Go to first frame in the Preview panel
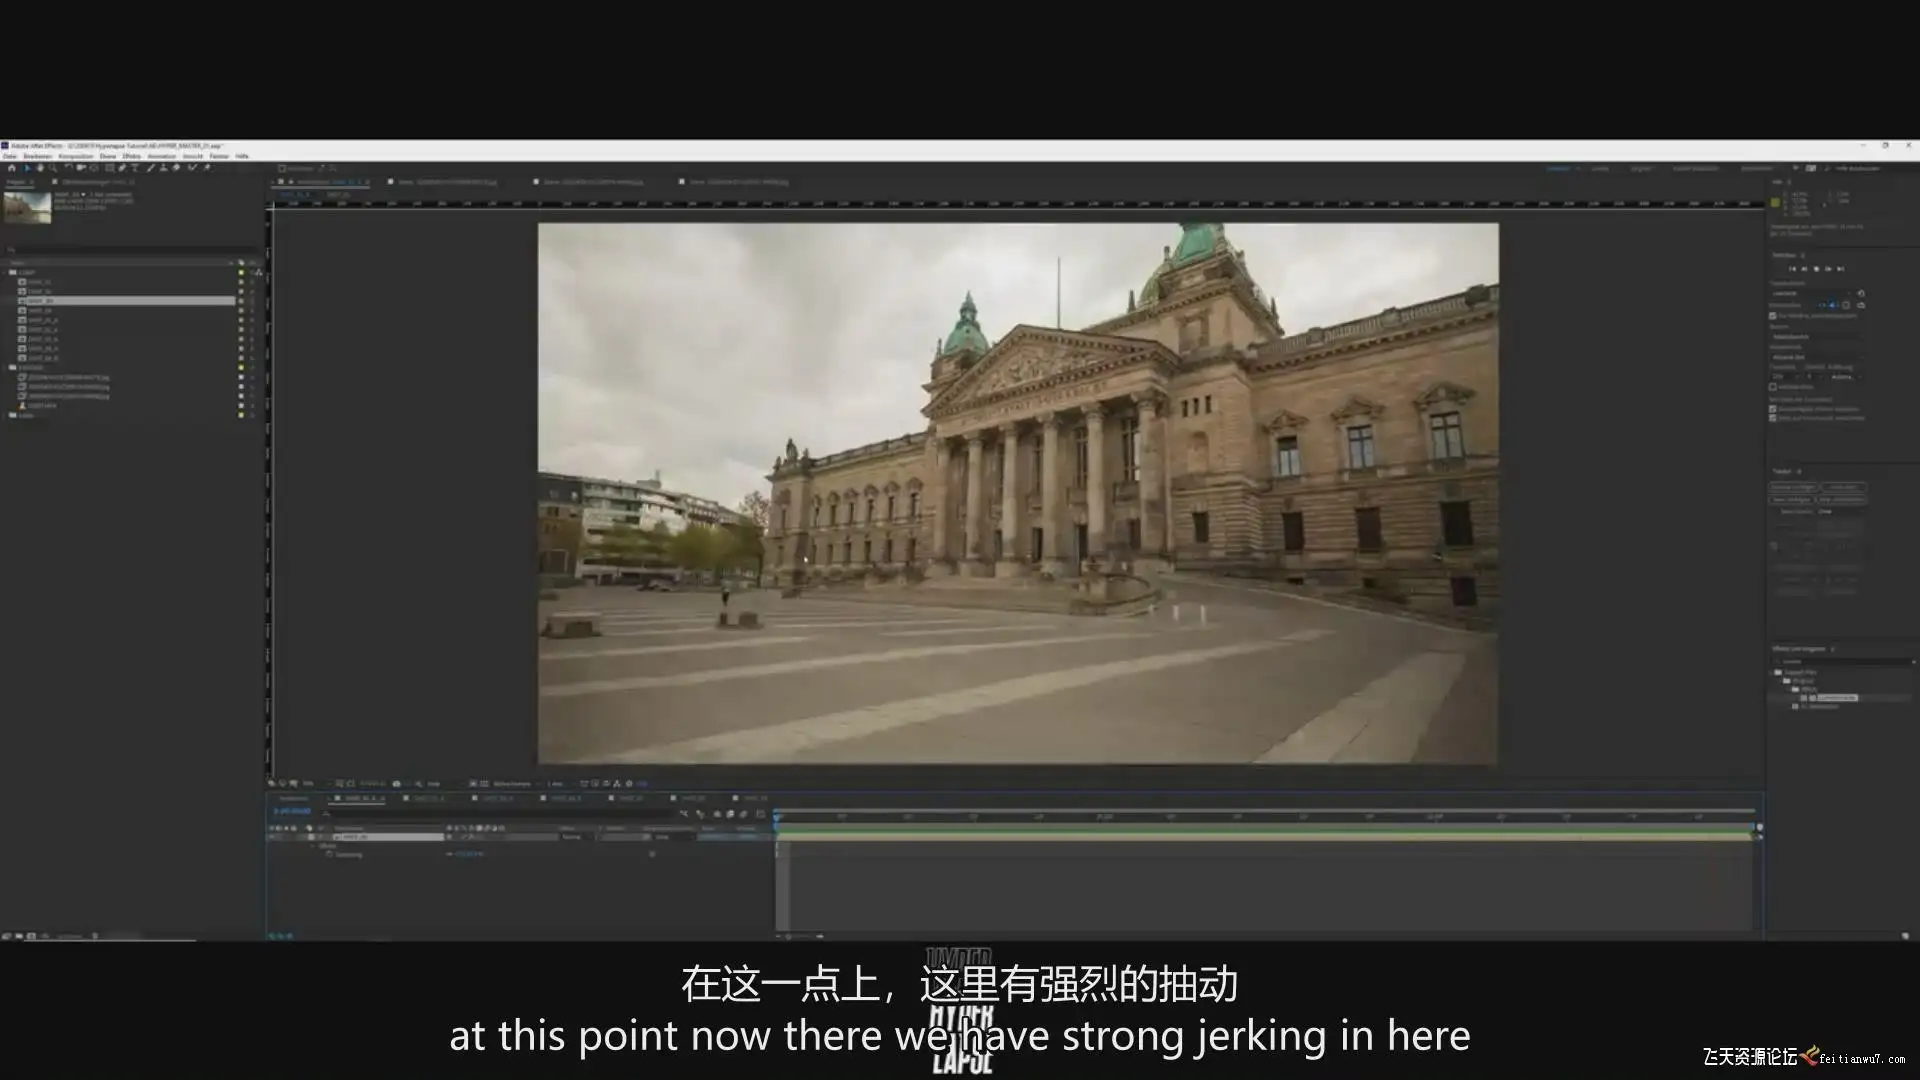1920x1080 pixels. pos(1792,268)
